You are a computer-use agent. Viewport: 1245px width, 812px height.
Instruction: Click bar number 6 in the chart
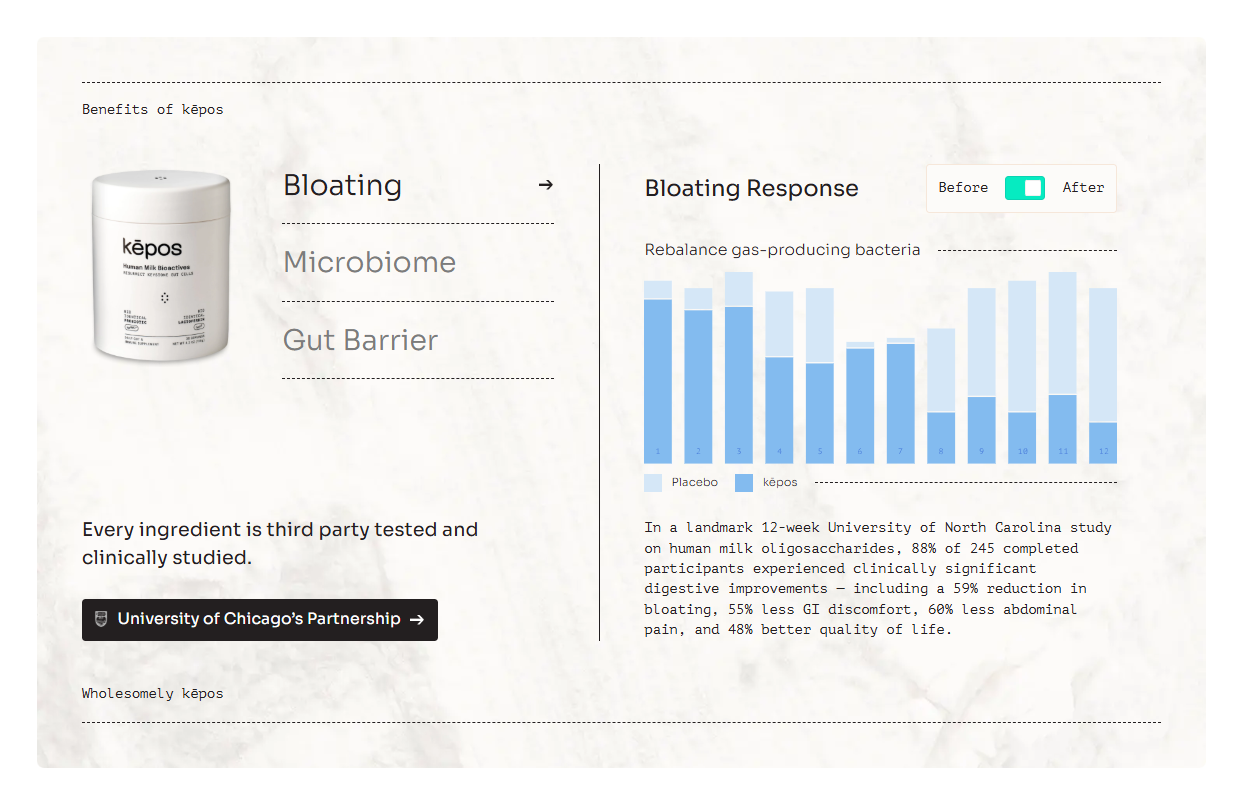tap(860, 405)
